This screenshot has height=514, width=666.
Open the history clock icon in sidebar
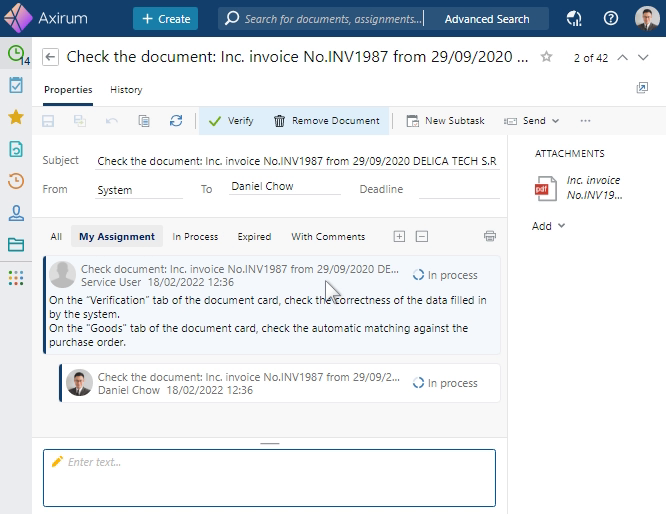(16, 181)
